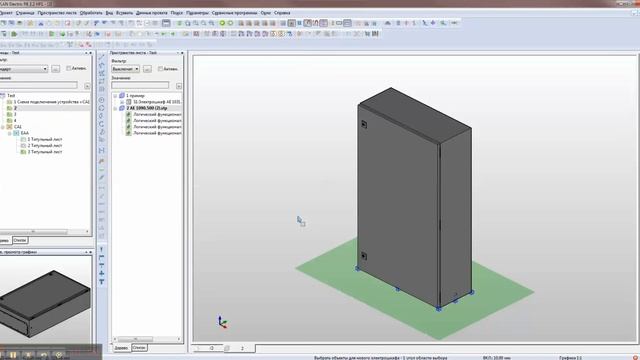Image resolution: width=640 pixels, height=360 pixels.
Task: Click the blue diamond icon in top toolbar
Action: [433, 23]
